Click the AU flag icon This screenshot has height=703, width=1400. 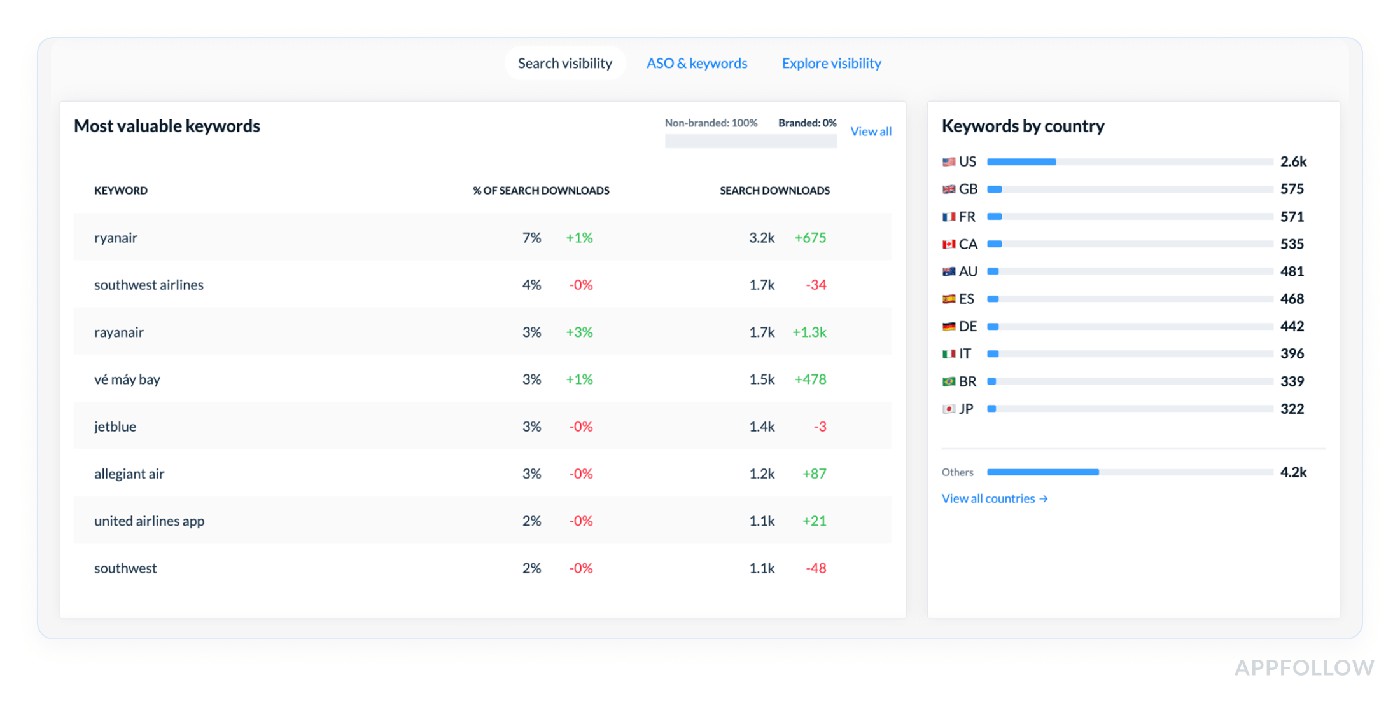(948, 271)
